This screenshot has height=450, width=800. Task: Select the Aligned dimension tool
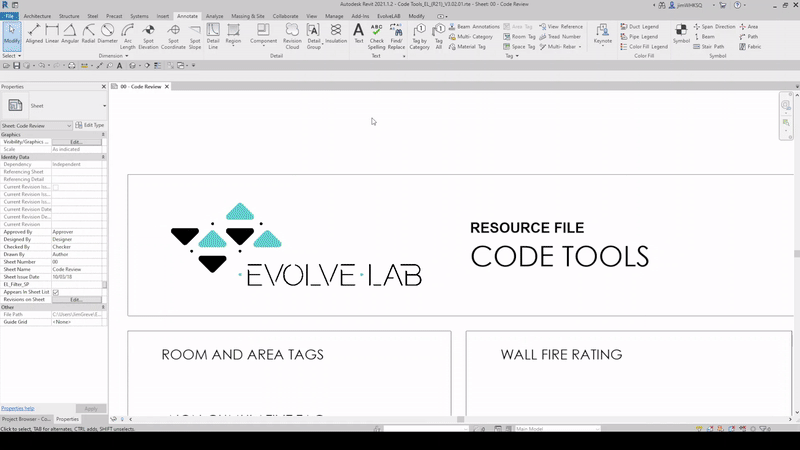[34, 34]
